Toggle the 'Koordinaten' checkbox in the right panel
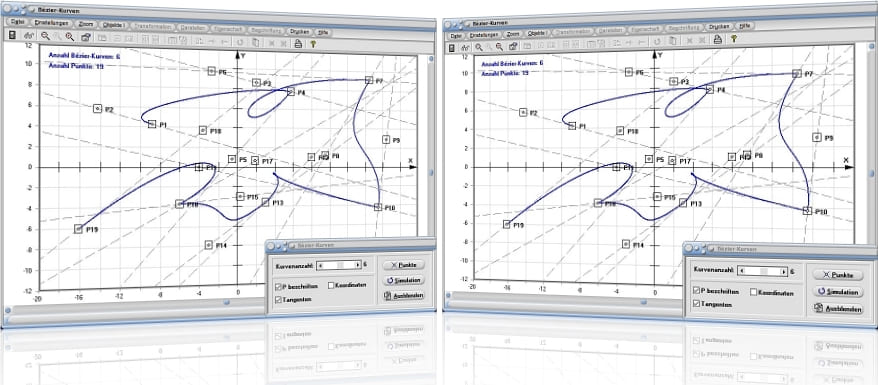Viewport: 878px width, 385px height. (x=753, y=292)
